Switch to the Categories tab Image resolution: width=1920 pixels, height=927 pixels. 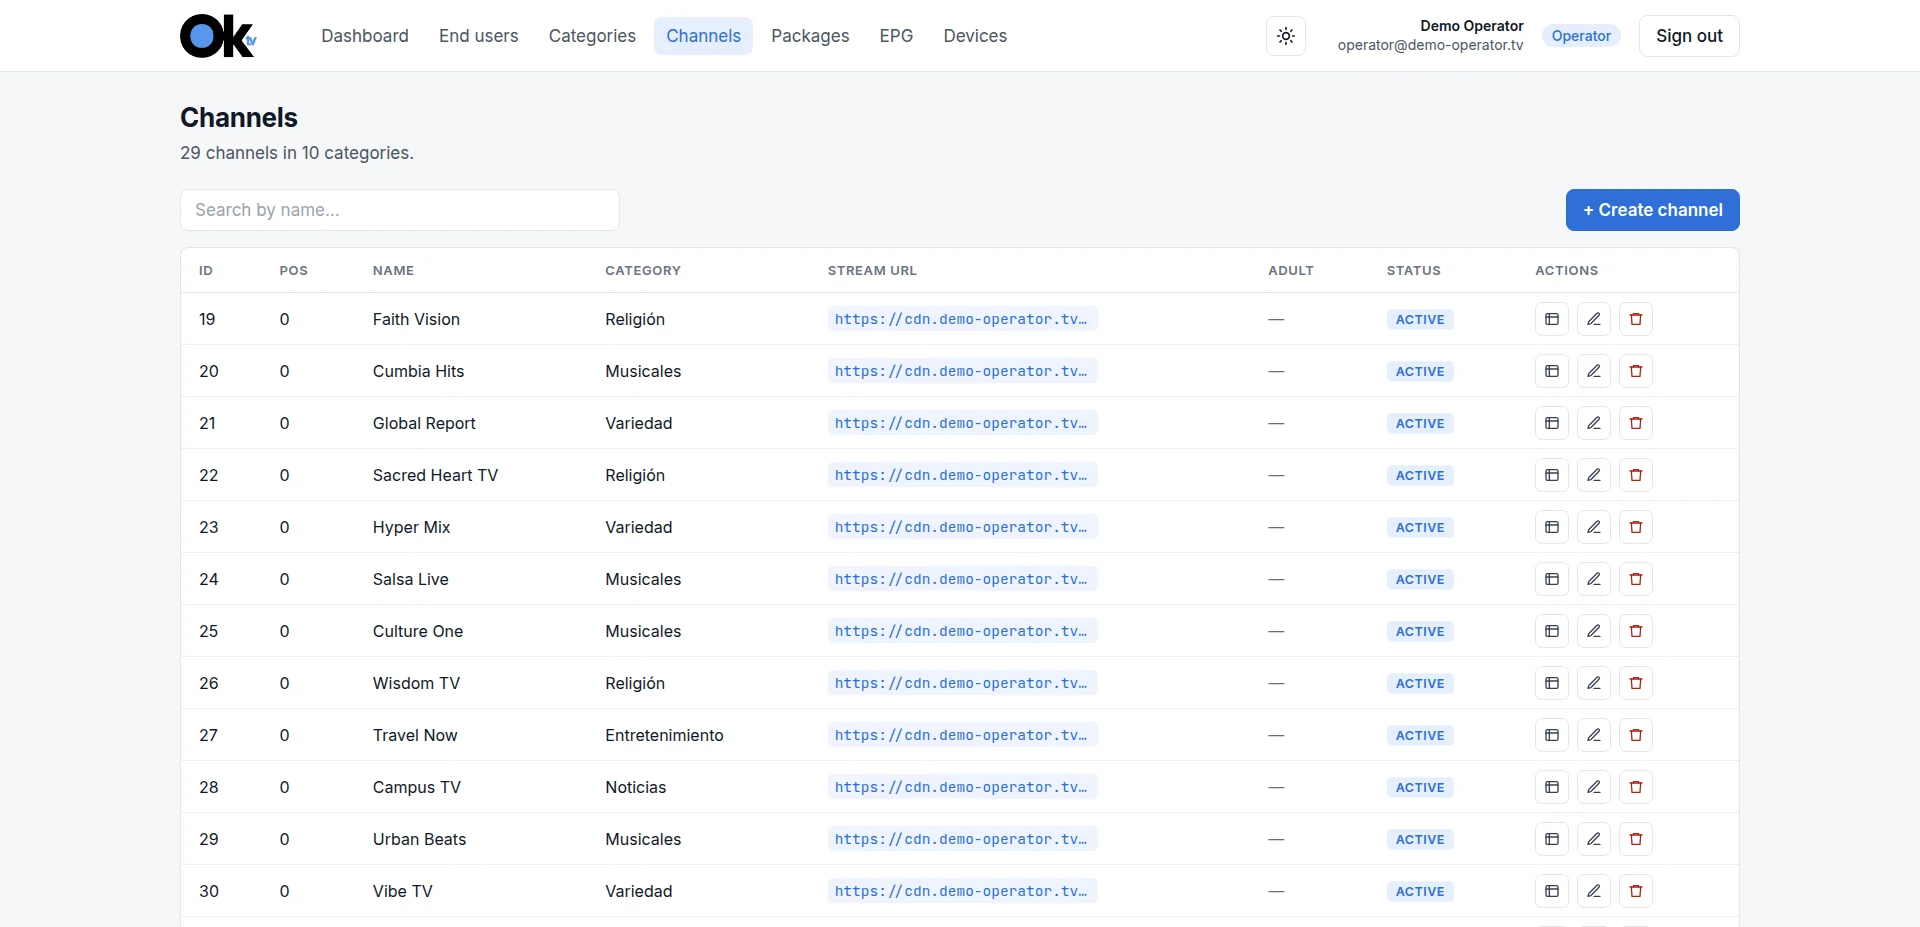click(x=592, y=36)
